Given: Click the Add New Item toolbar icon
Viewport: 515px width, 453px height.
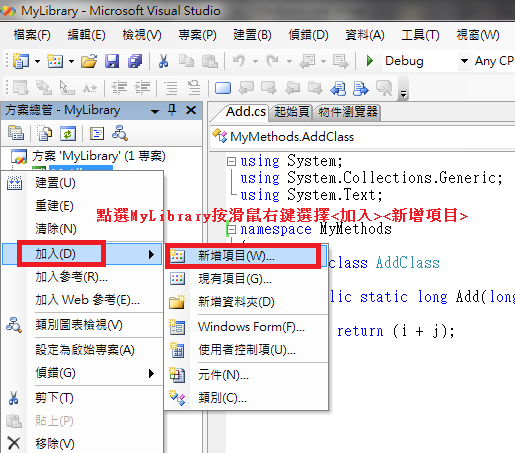Looking at the screenshot, I should tap(55, 61).
